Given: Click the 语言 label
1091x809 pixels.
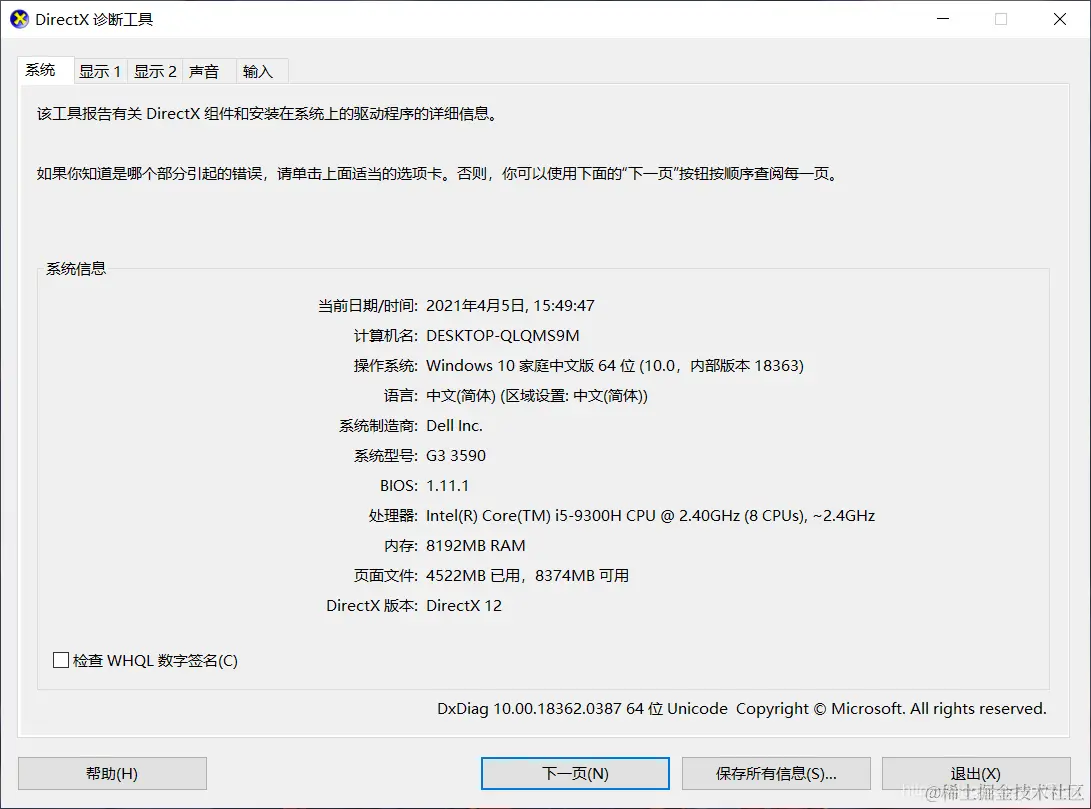Looking at the screenshot, I should pos(401,395).
